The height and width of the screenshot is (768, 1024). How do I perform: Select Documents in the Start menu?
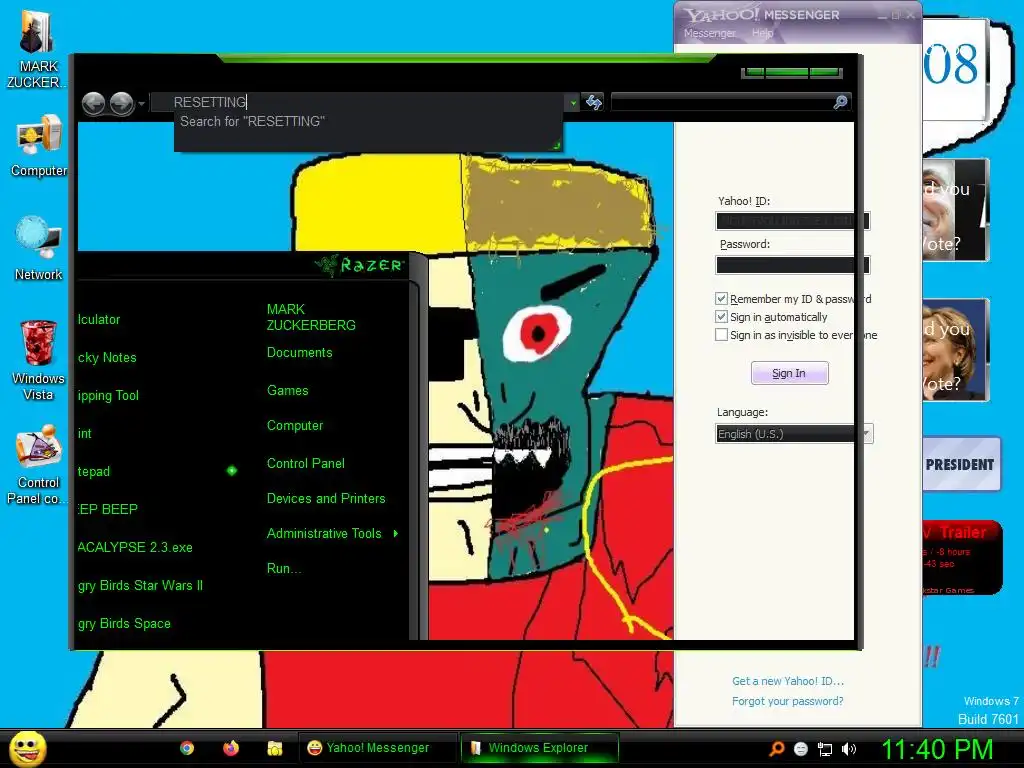300,353
